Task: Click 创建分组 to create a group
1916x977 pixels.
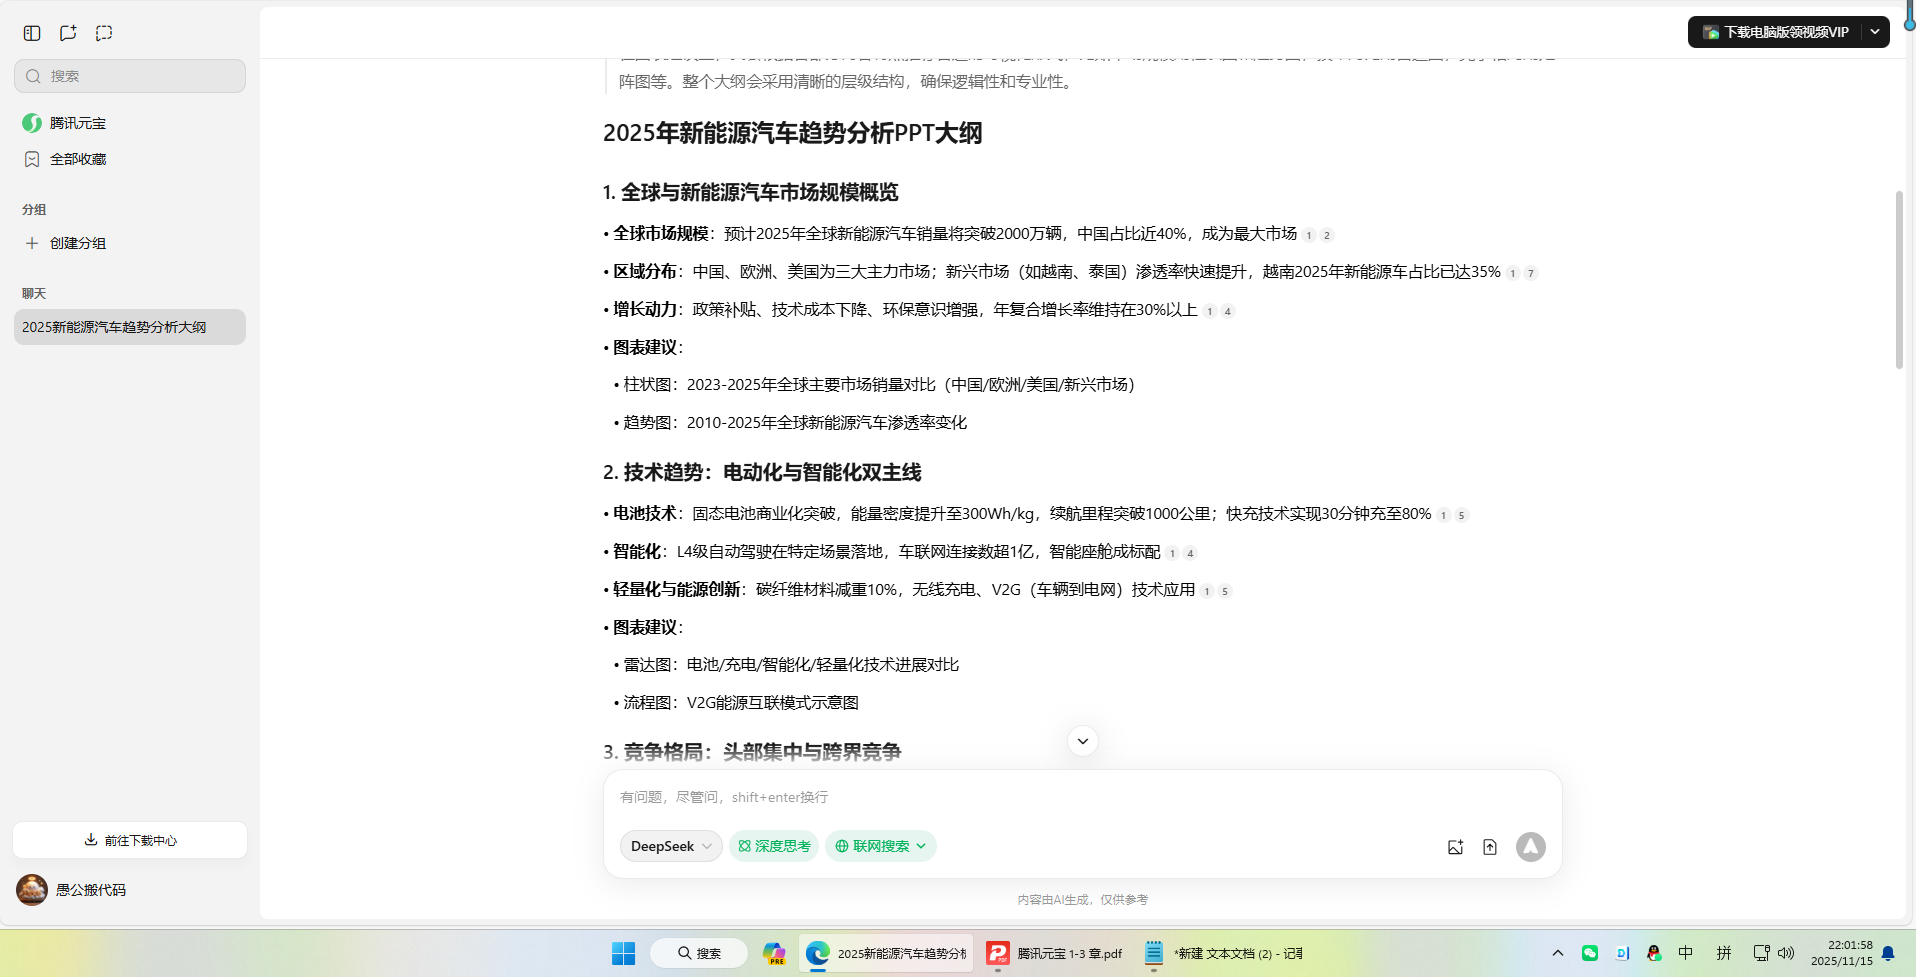Action: point(75,242)
